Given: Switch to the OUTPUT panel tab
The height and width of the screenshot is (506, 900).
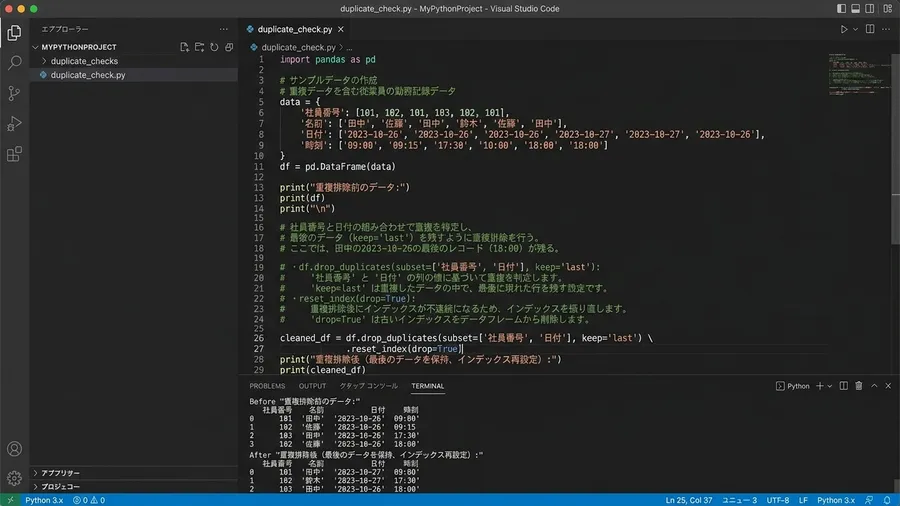Looking at the screenshot, I should 312,386.
